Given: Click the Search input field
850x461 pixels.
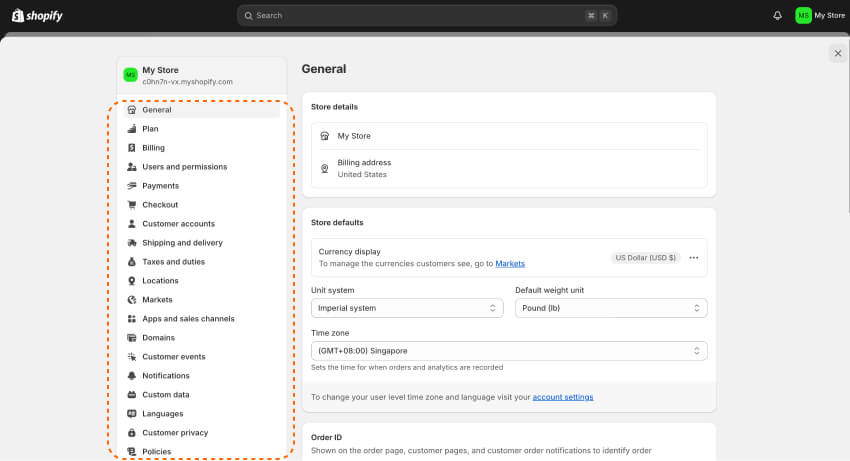Looking at the screenshot, I should click(x=427, y=16).
